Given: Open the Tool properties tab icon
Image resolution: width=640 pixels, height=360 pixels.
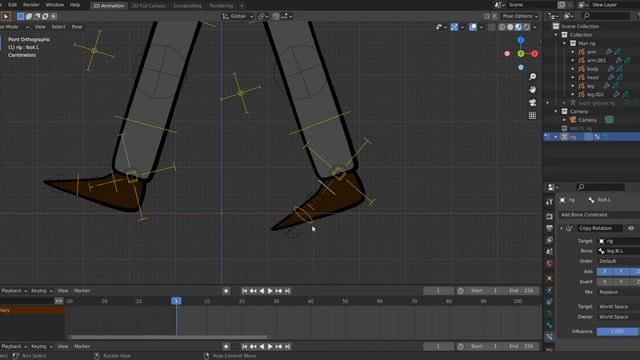Looking at the screenshot, I should pos(549,202).
